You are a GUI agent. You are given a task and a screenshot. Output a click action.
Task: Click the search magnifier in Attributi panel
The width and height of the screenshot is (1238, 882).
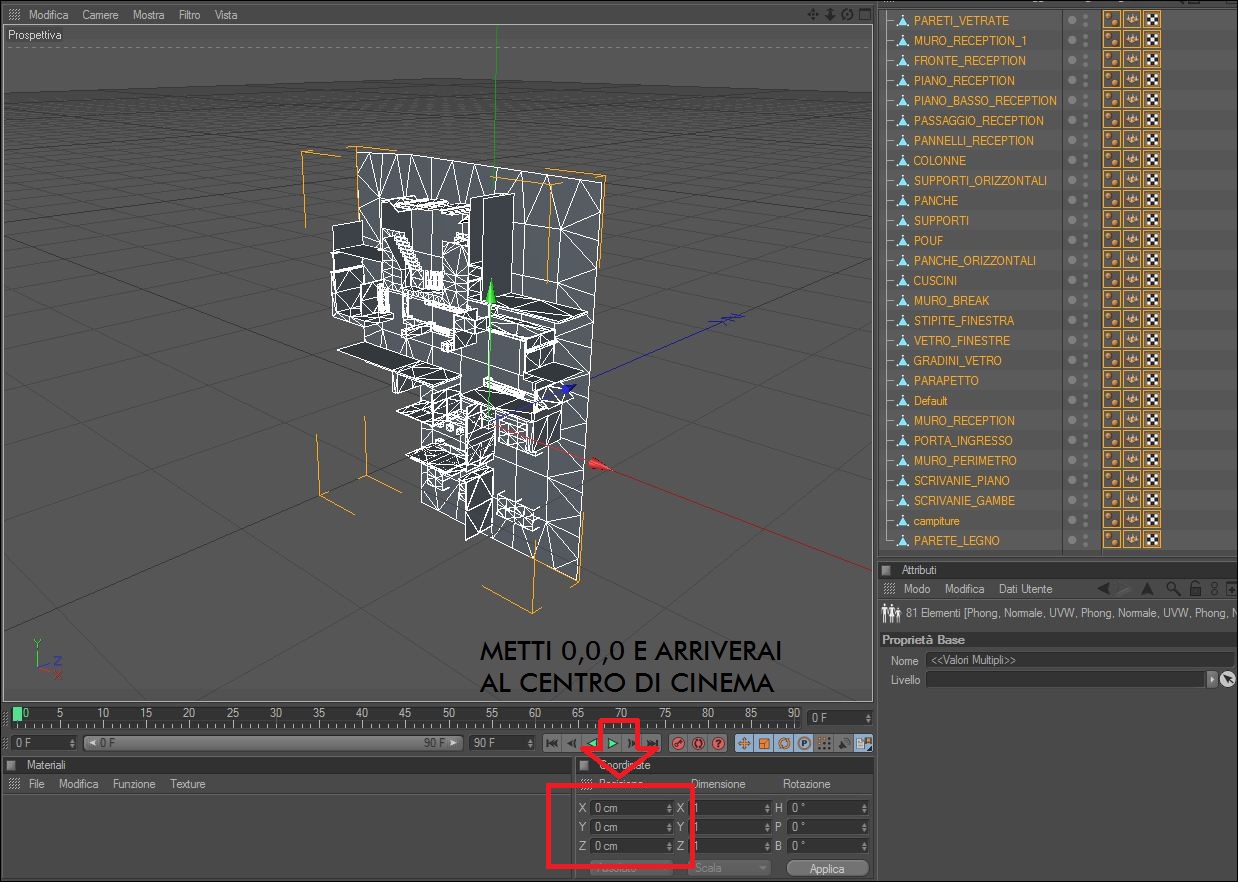(1171, 589)
